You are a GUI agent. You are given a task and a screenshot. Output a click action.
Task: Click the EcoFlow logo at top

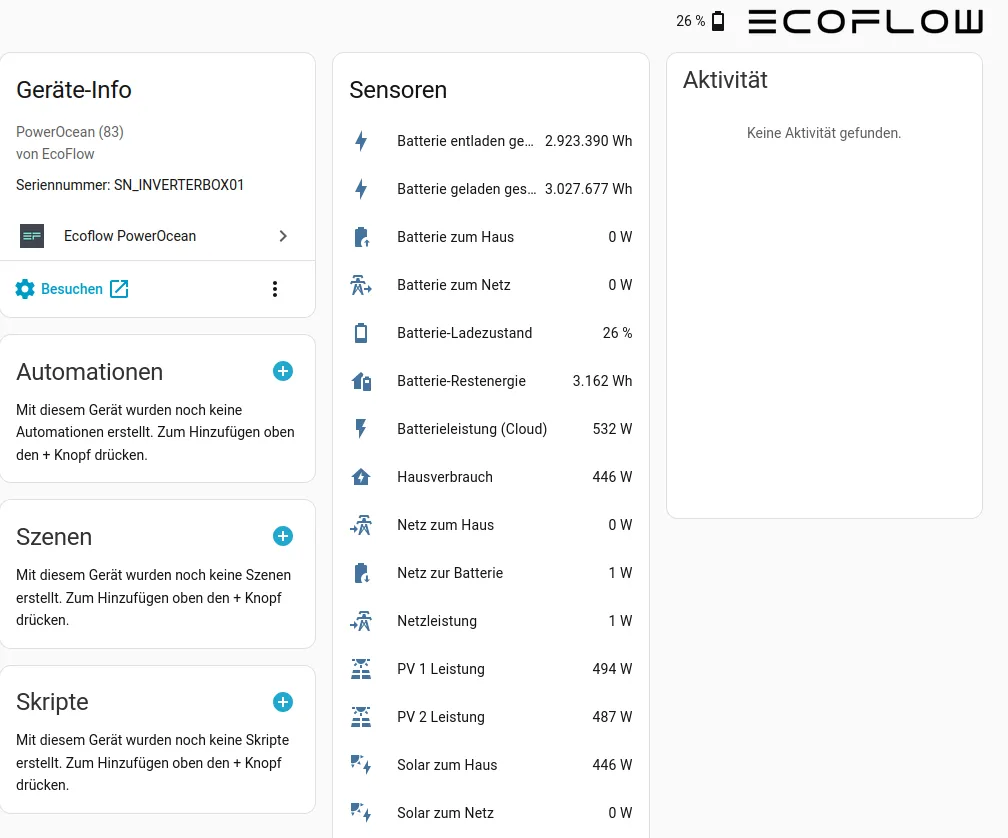(865, 21)
